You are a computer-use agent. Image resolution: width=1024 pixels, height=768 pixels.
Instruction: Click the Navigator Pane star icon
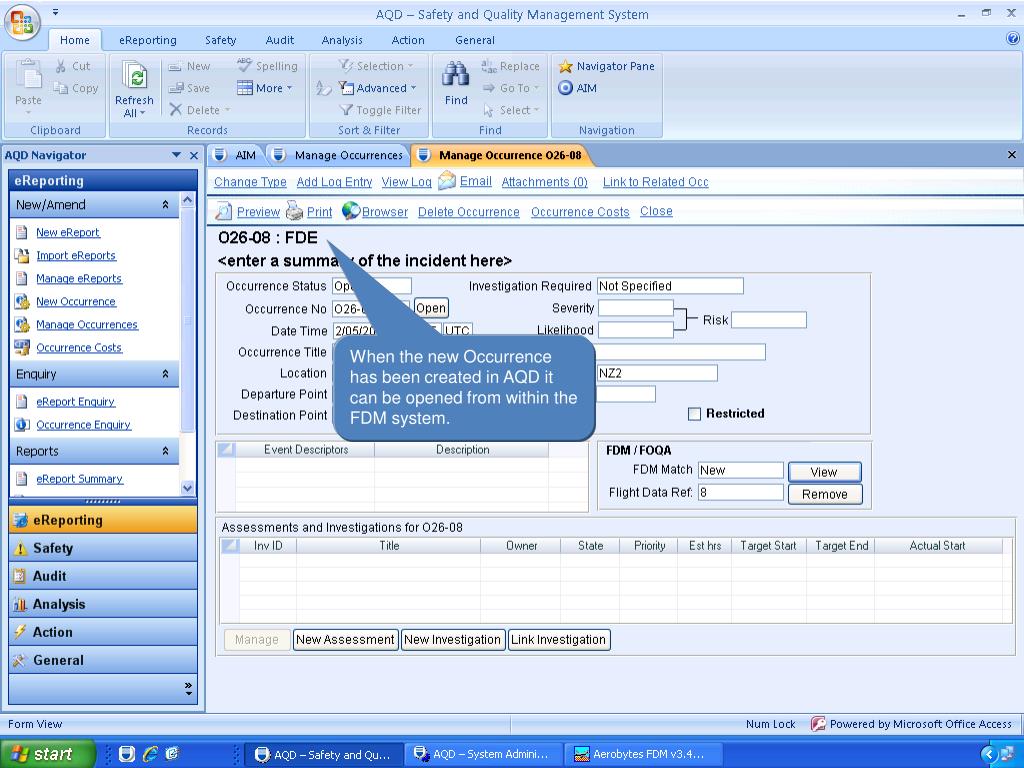point(566,67)
